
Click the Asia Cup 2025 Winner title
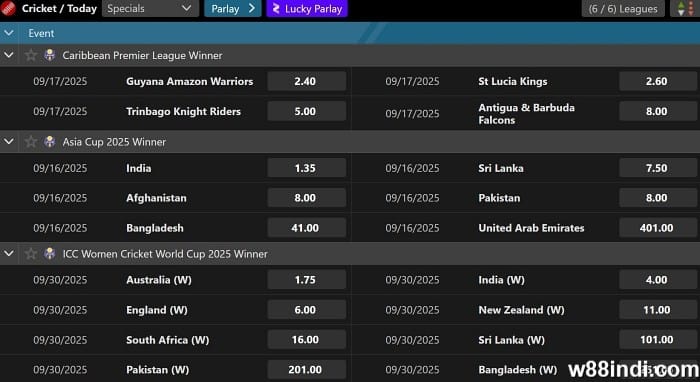pos(114,142)
